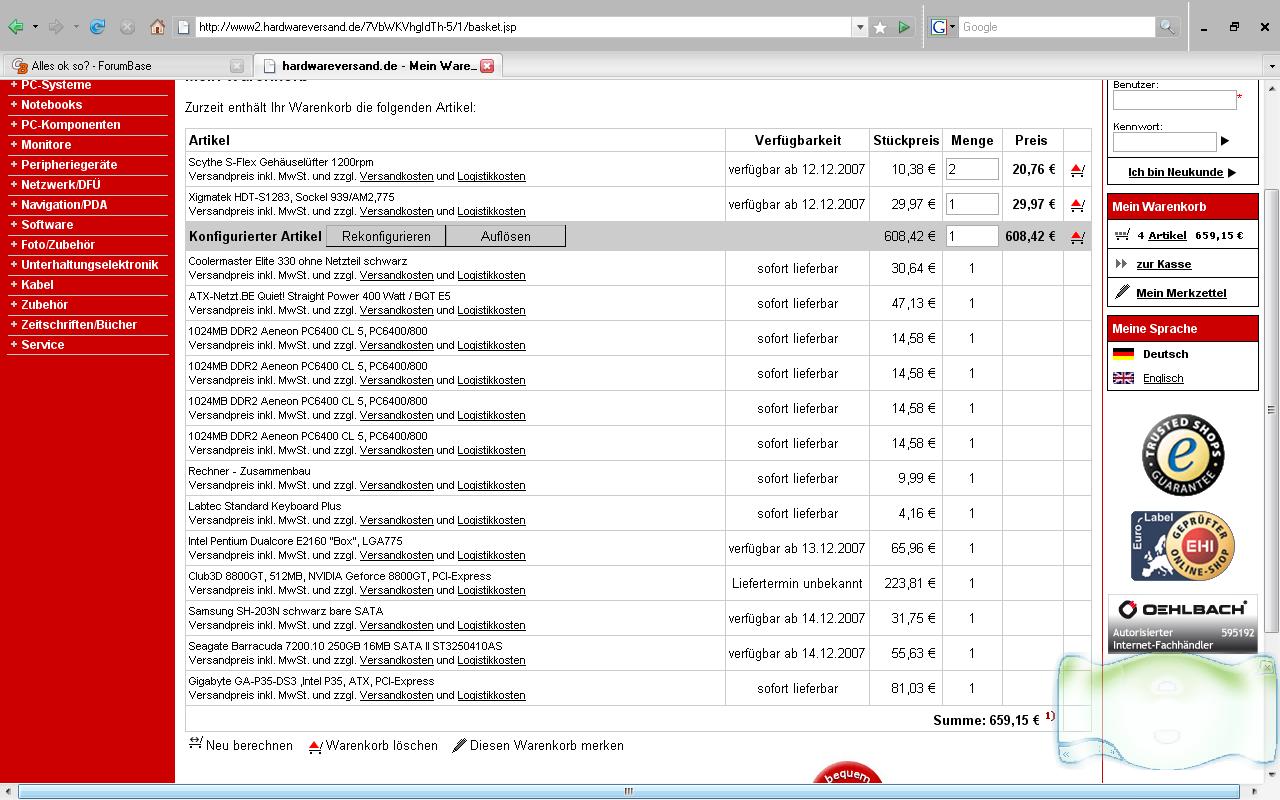The height and width of the screenshot is (800, 1280).
Task: Open the Unterhaltungselektronik menu item
Action: [89, 265]
